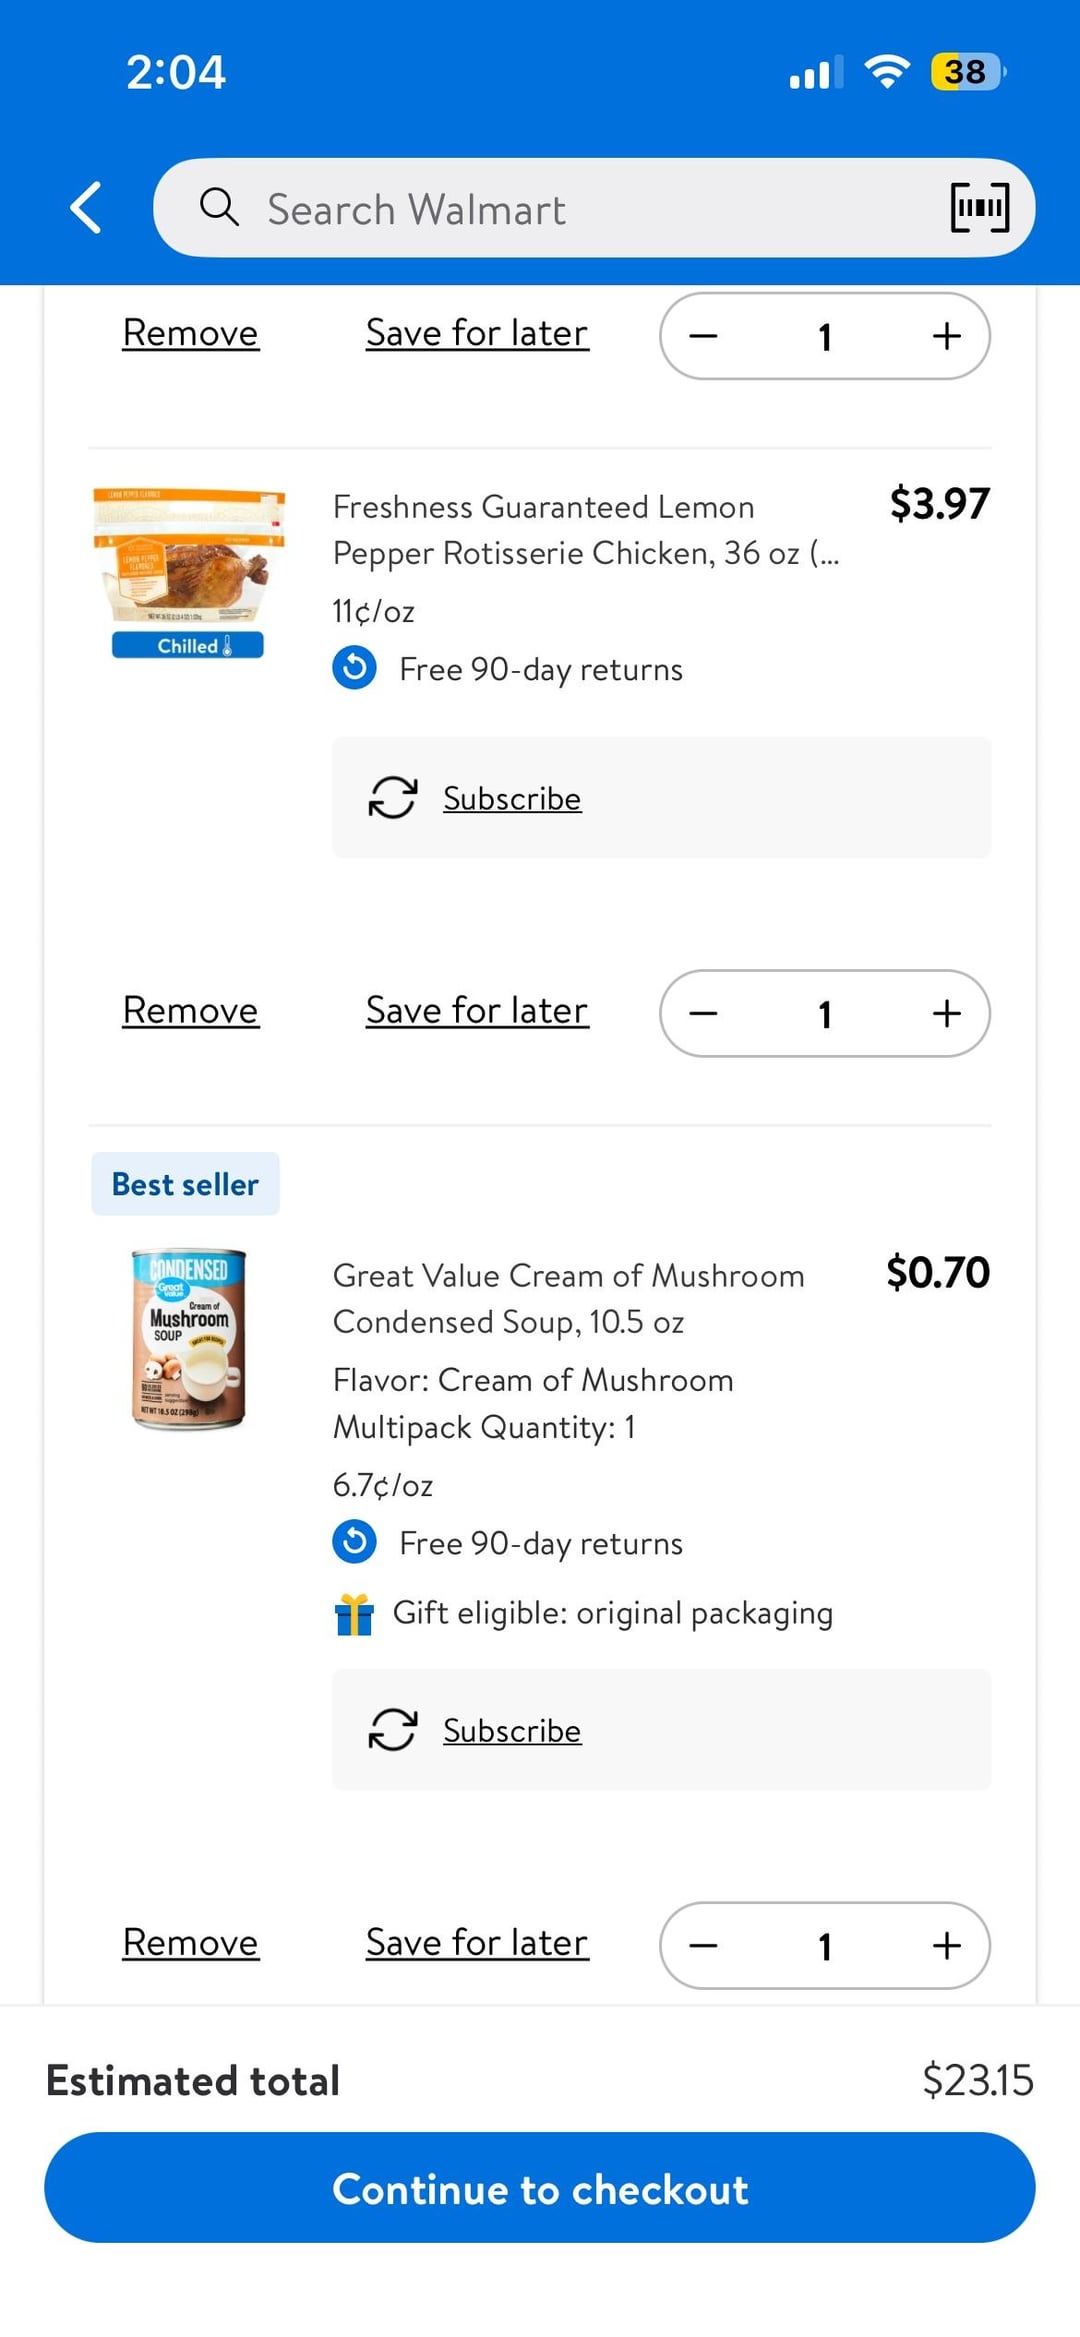Tap the barcode scanner icon

pyautogui.click(x=979, y=208)
